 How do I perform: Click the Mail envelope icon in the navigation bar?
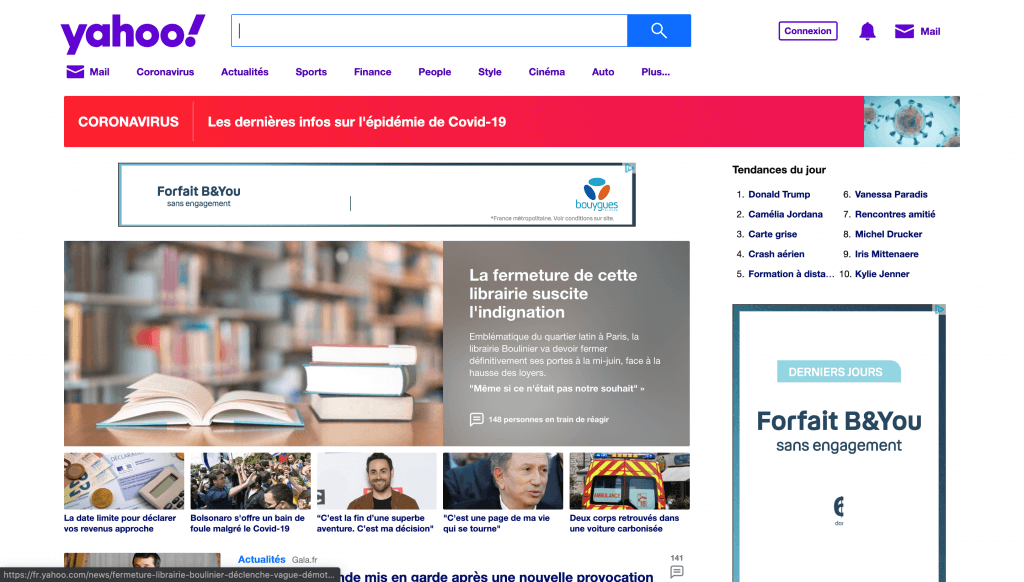pos(74,71)
